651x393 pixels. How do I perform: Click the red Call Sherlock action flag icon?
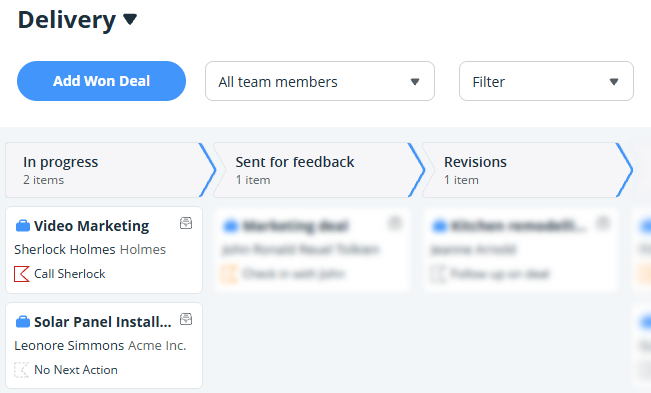pos(22,274)
